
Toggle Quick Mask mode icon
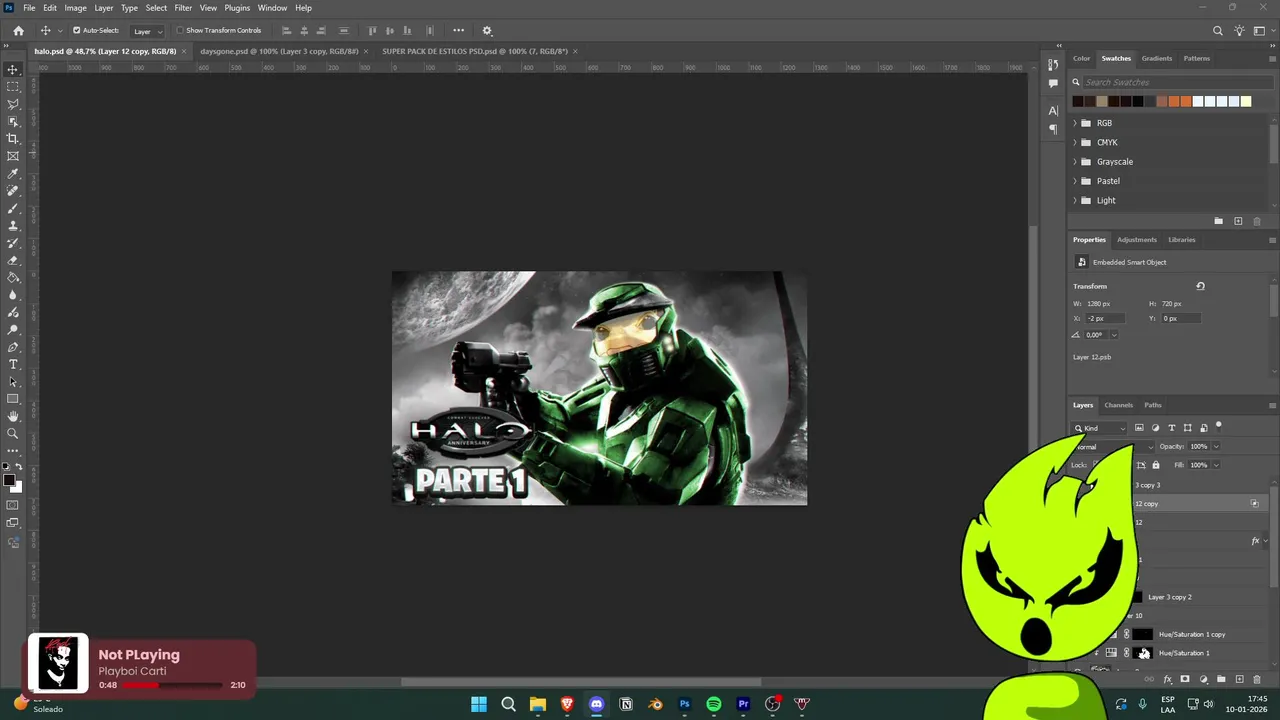13,505
